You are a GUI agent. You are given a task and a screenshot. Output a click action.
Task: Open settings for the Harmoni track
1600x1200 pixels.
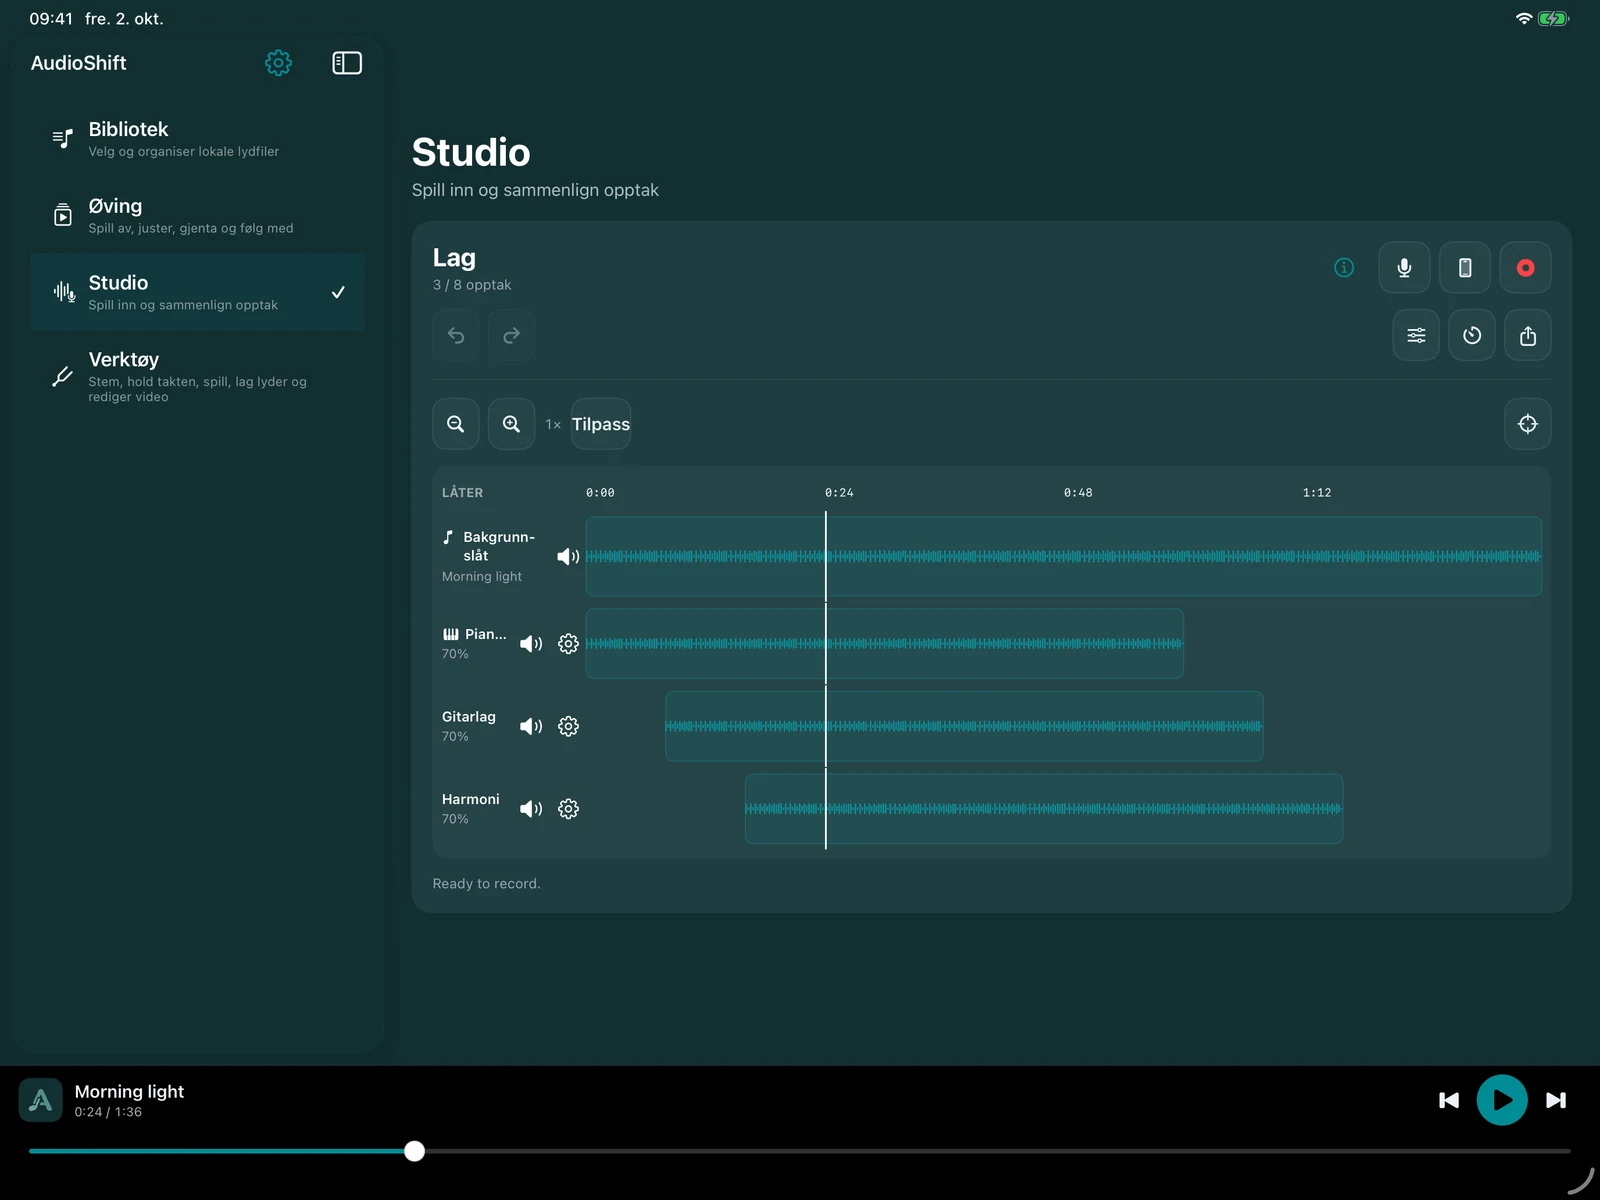[568, 809]
